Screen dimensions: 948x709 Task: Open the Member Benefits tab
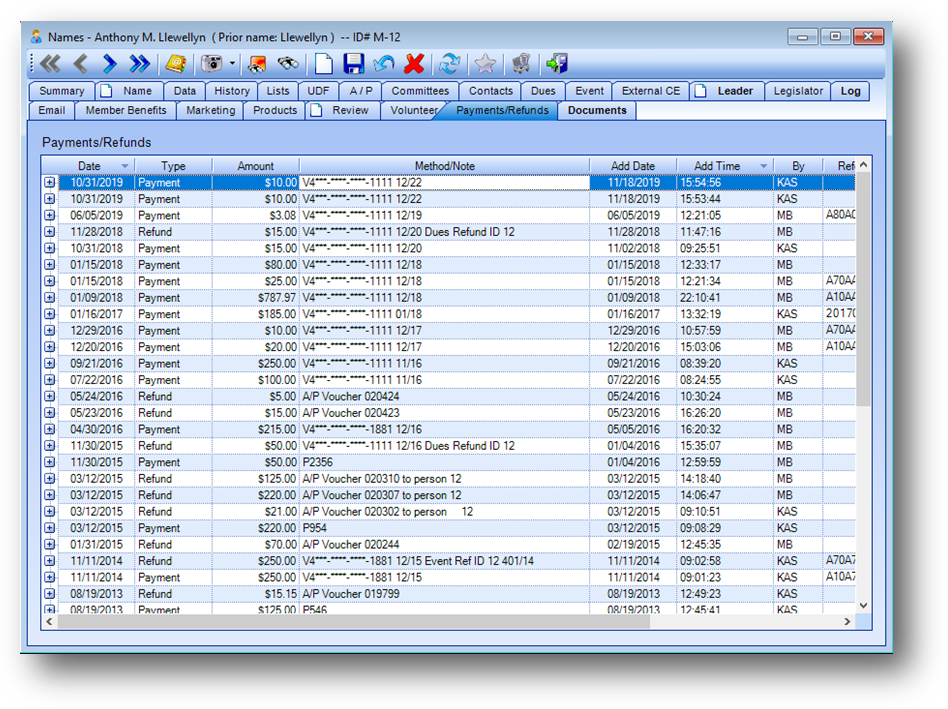(x=126, y=110)
